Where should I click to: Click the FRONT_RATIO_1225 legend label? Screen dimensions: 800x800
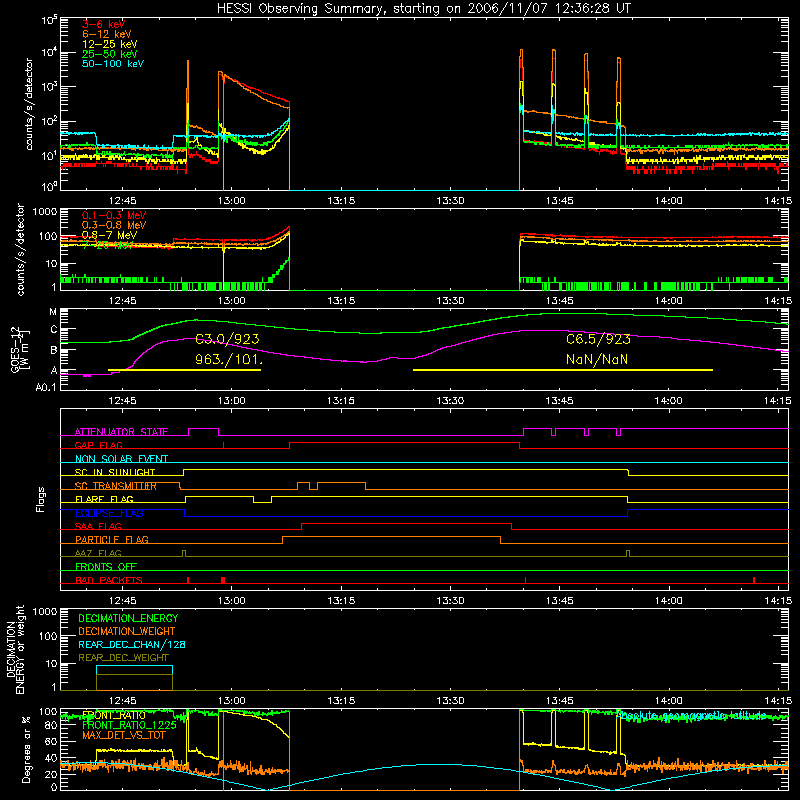(x=129, y=725)
